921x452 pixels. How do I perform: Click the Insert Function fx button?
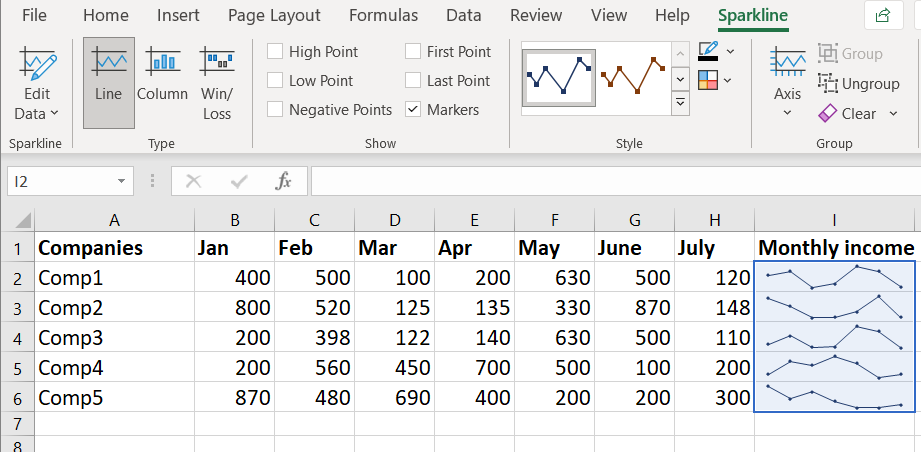[284, 181]
